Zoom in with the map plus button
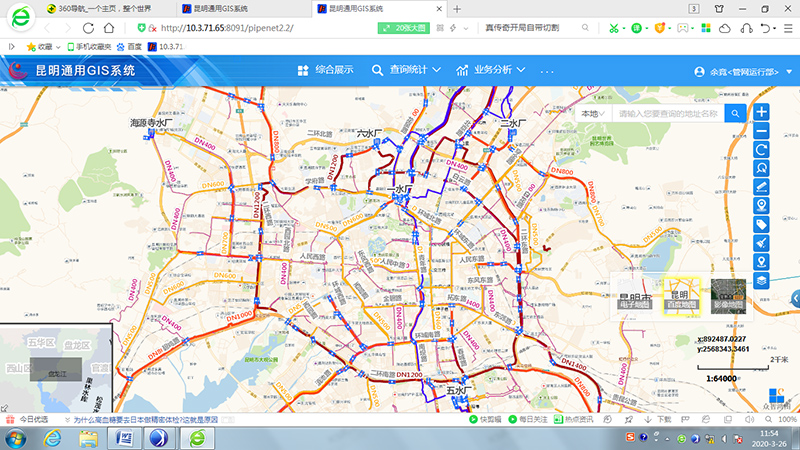This screenshot has width=800, height=450. click(761, 112)
